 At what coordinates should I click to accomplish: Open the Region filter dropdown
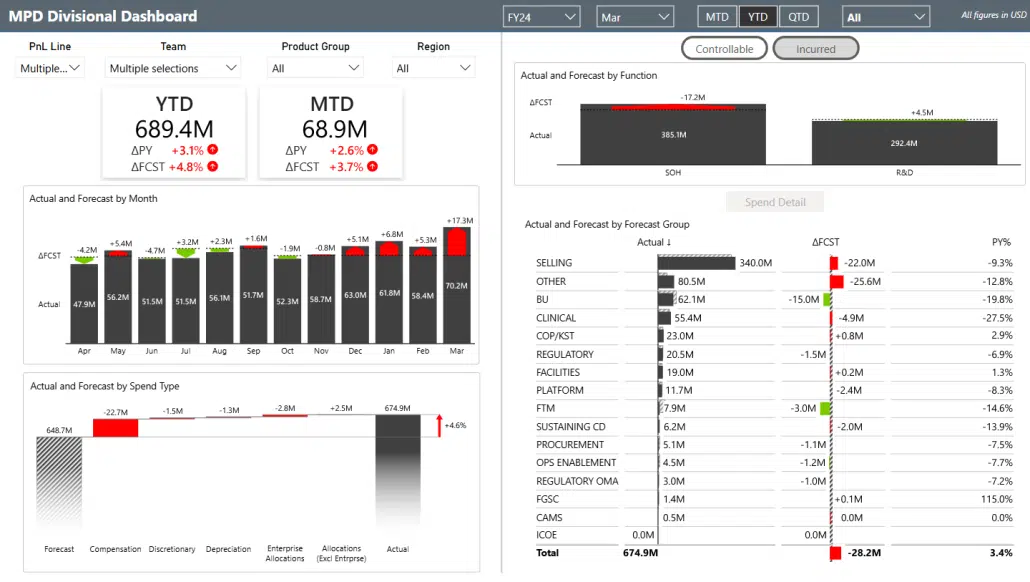click(433, 68)
